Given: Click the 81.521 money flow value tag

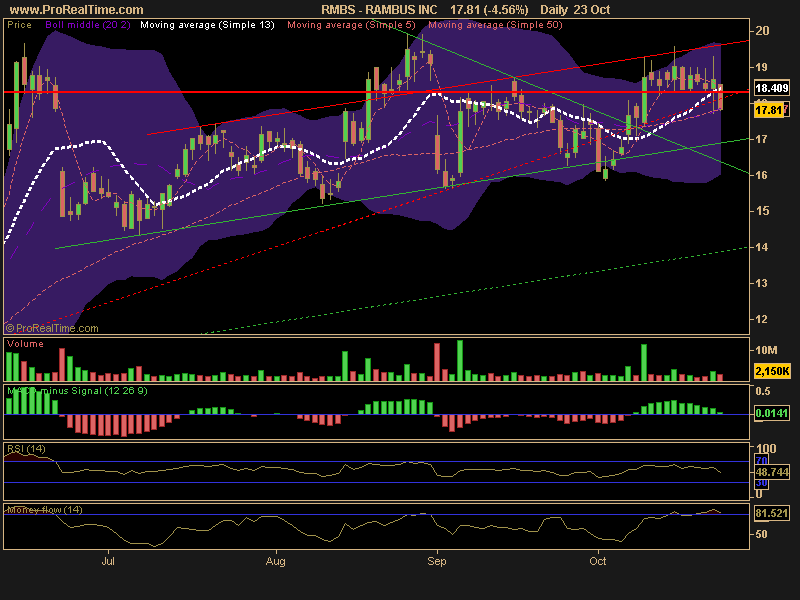Looking at the screenshot, I should click(x=771, y=513).
